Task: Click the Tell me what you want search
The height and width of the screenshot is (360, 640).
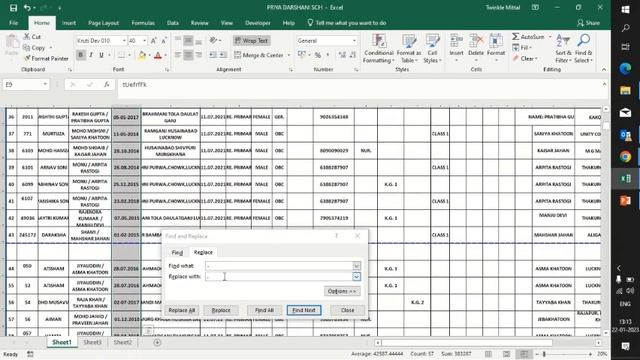Action: point(347,23)
